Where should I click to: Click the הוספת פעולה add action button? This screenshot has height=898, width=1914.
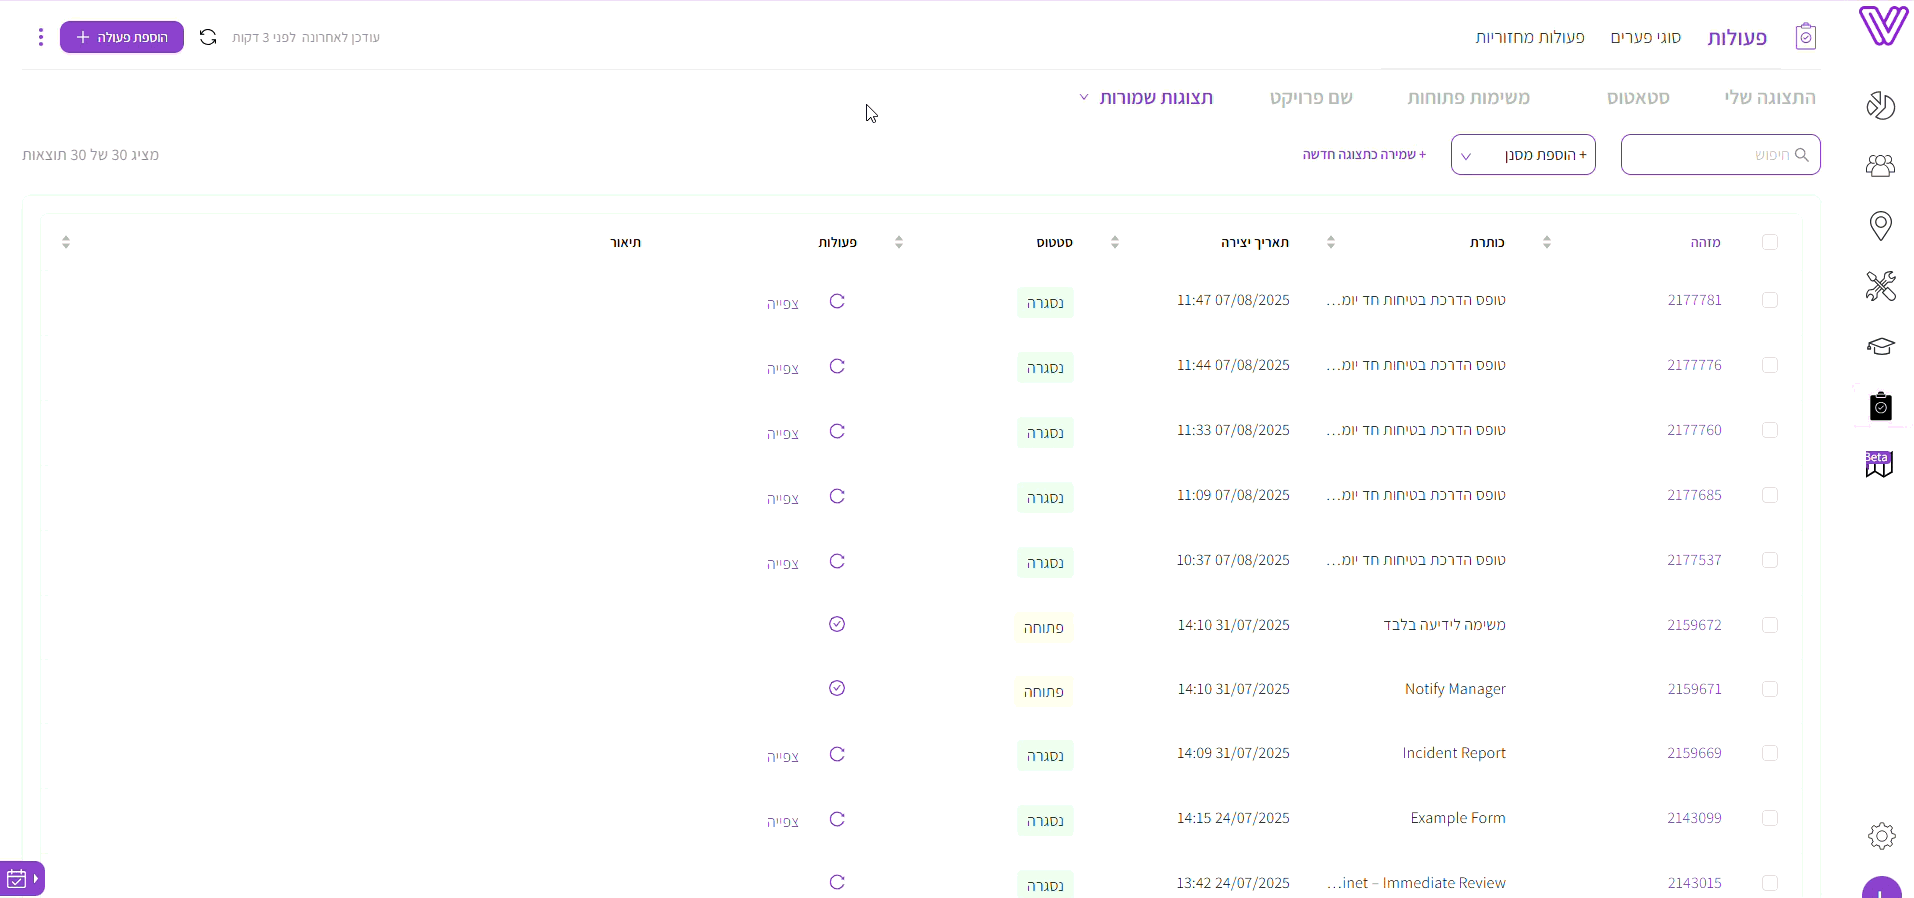(122, 37)
